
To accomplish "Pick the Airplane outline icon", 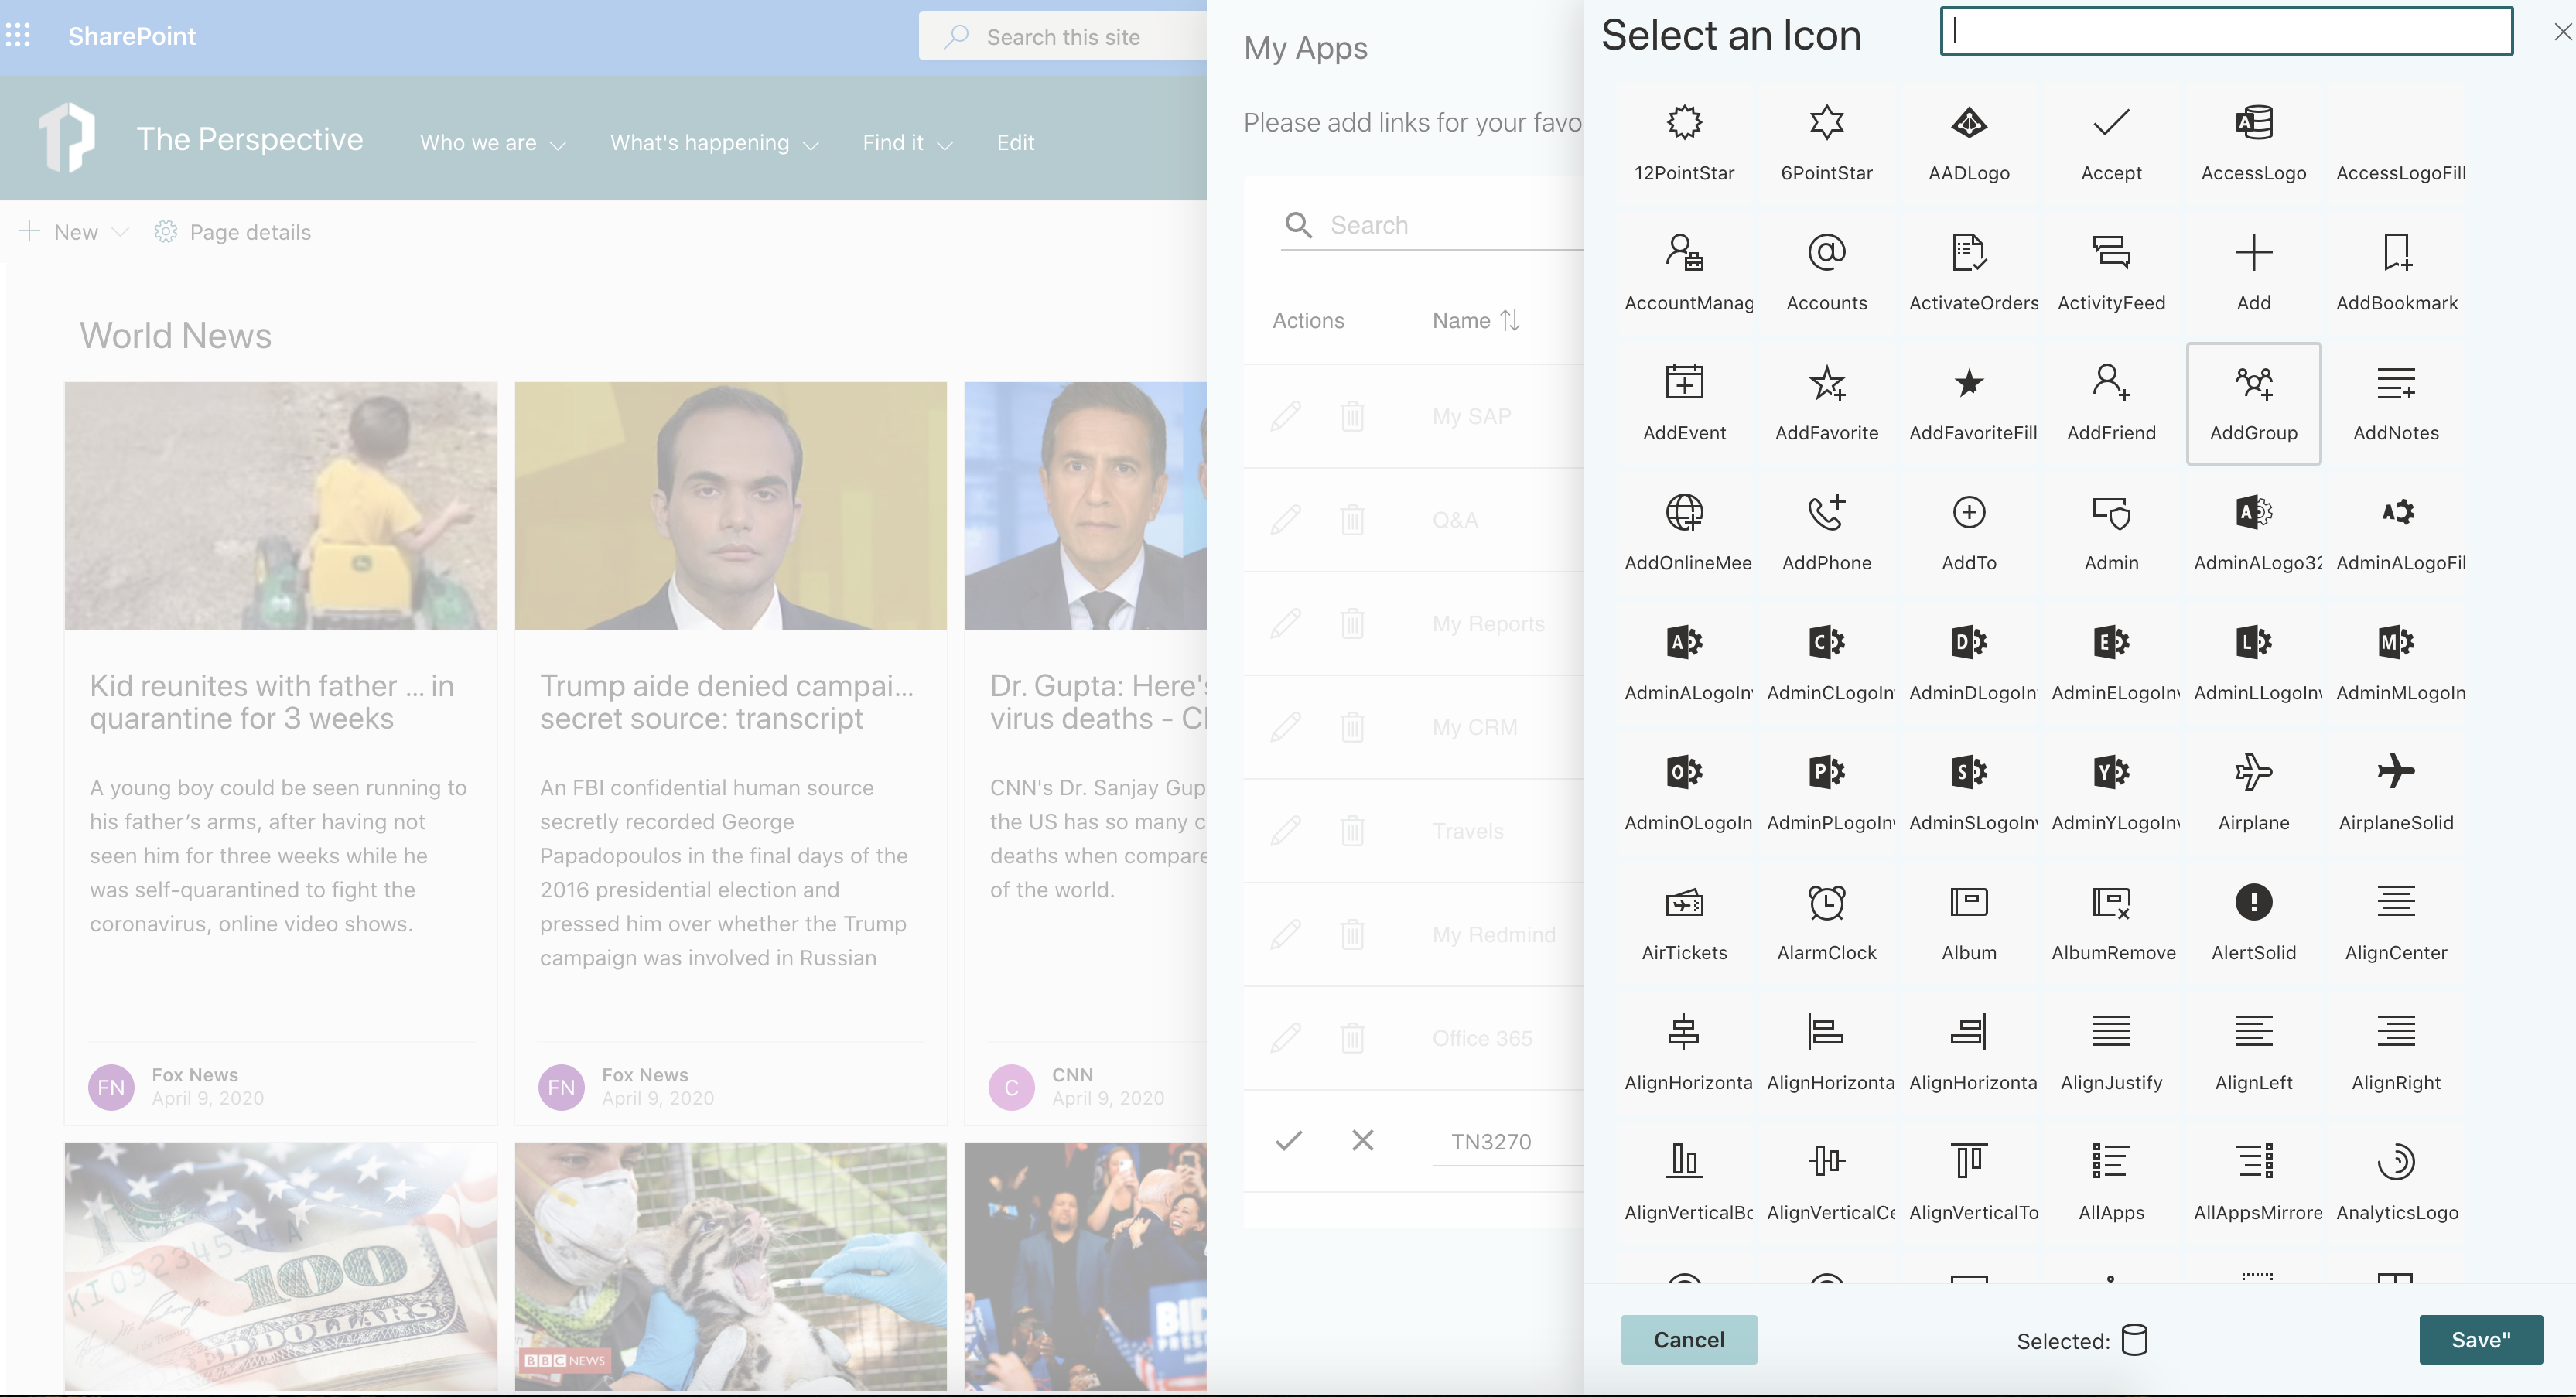I will [2254, 793].
